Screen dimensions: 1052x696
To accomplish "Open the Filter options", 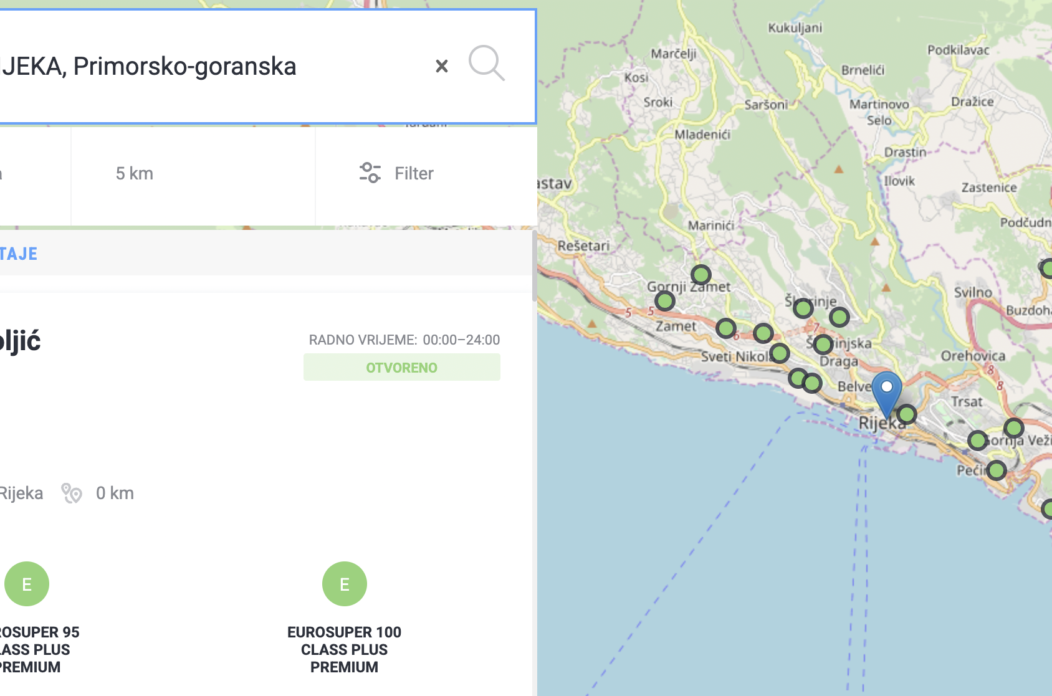I will point(397,174).
